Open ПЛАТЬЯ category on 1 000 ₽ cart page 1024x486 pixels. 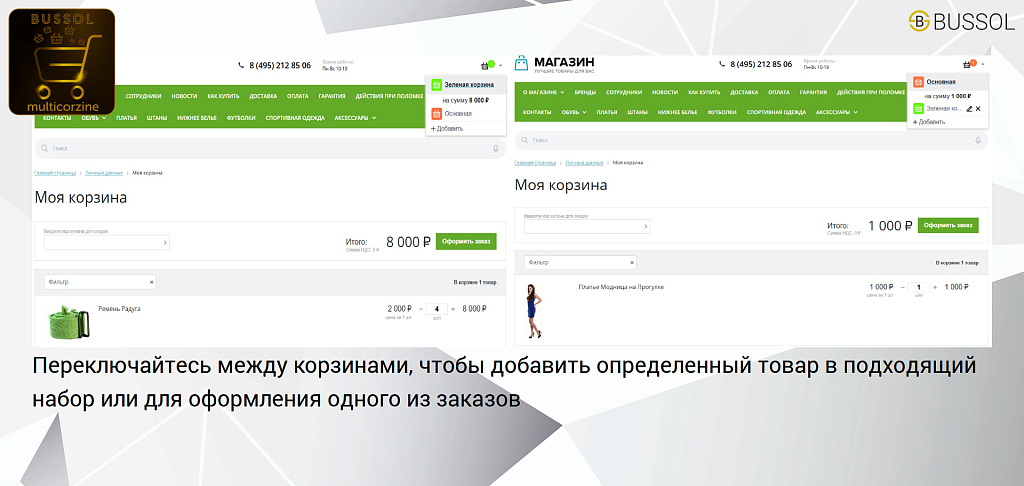pyautogui.click(x=607, y=112)
